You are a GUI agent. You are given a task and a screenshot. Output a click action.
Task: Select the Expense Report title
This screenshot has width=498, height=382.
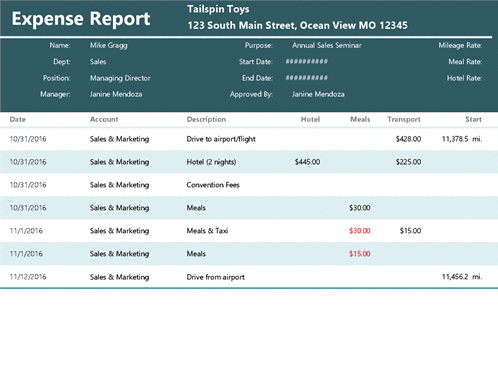point(81,19)
